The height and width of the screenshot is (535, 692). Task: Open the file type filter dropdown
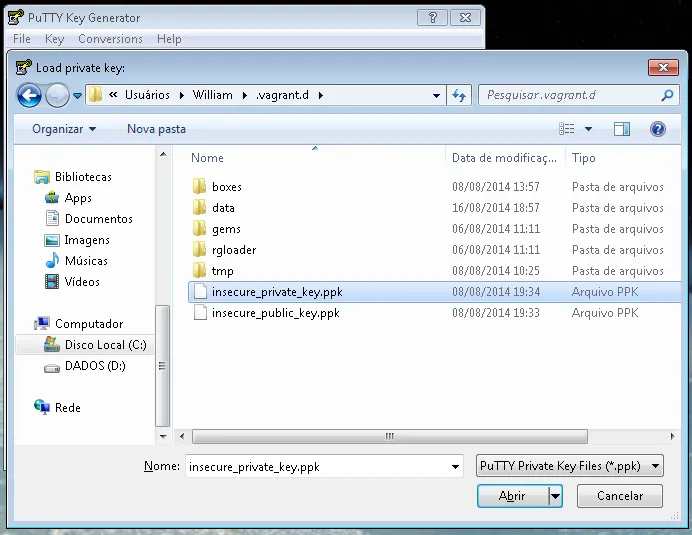pyautogui.click(x=569, y=466)
